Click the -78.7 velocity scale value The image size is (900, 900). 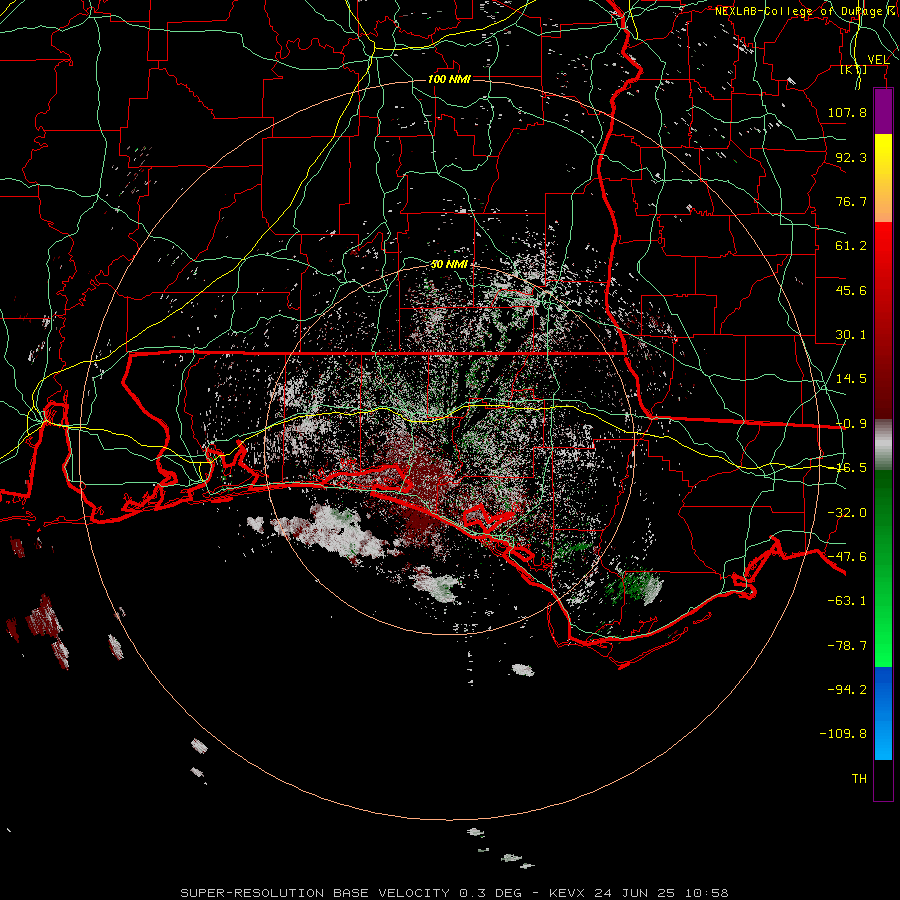pyautogui.click(x=847, y=646)
